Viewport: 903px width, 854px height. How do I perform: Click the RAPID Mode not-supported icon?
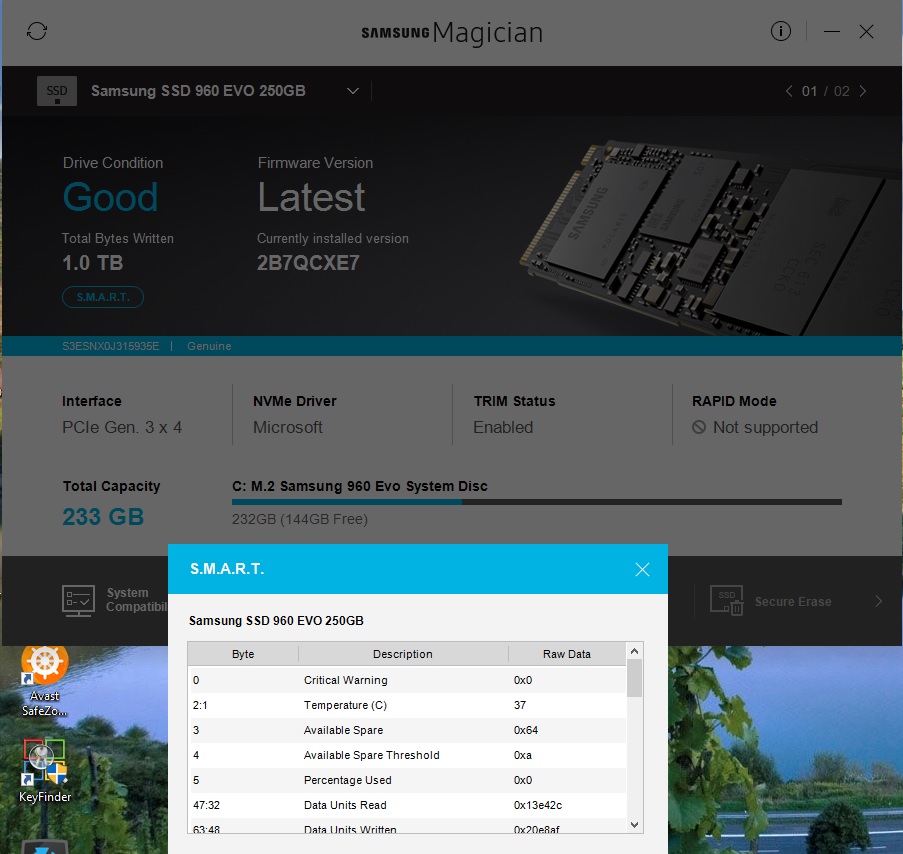(700, 427)
